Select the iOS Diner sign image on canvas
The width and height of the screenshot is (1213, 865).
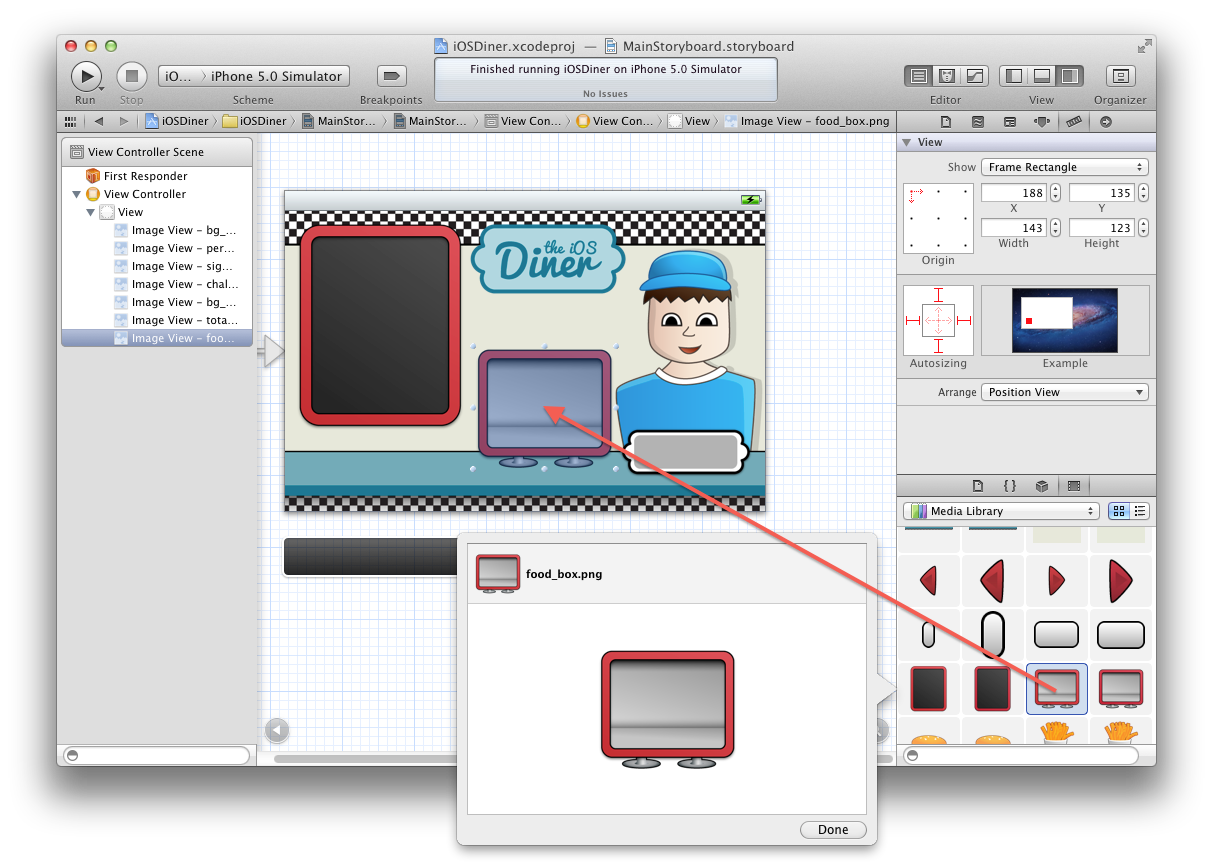(548, 259)
